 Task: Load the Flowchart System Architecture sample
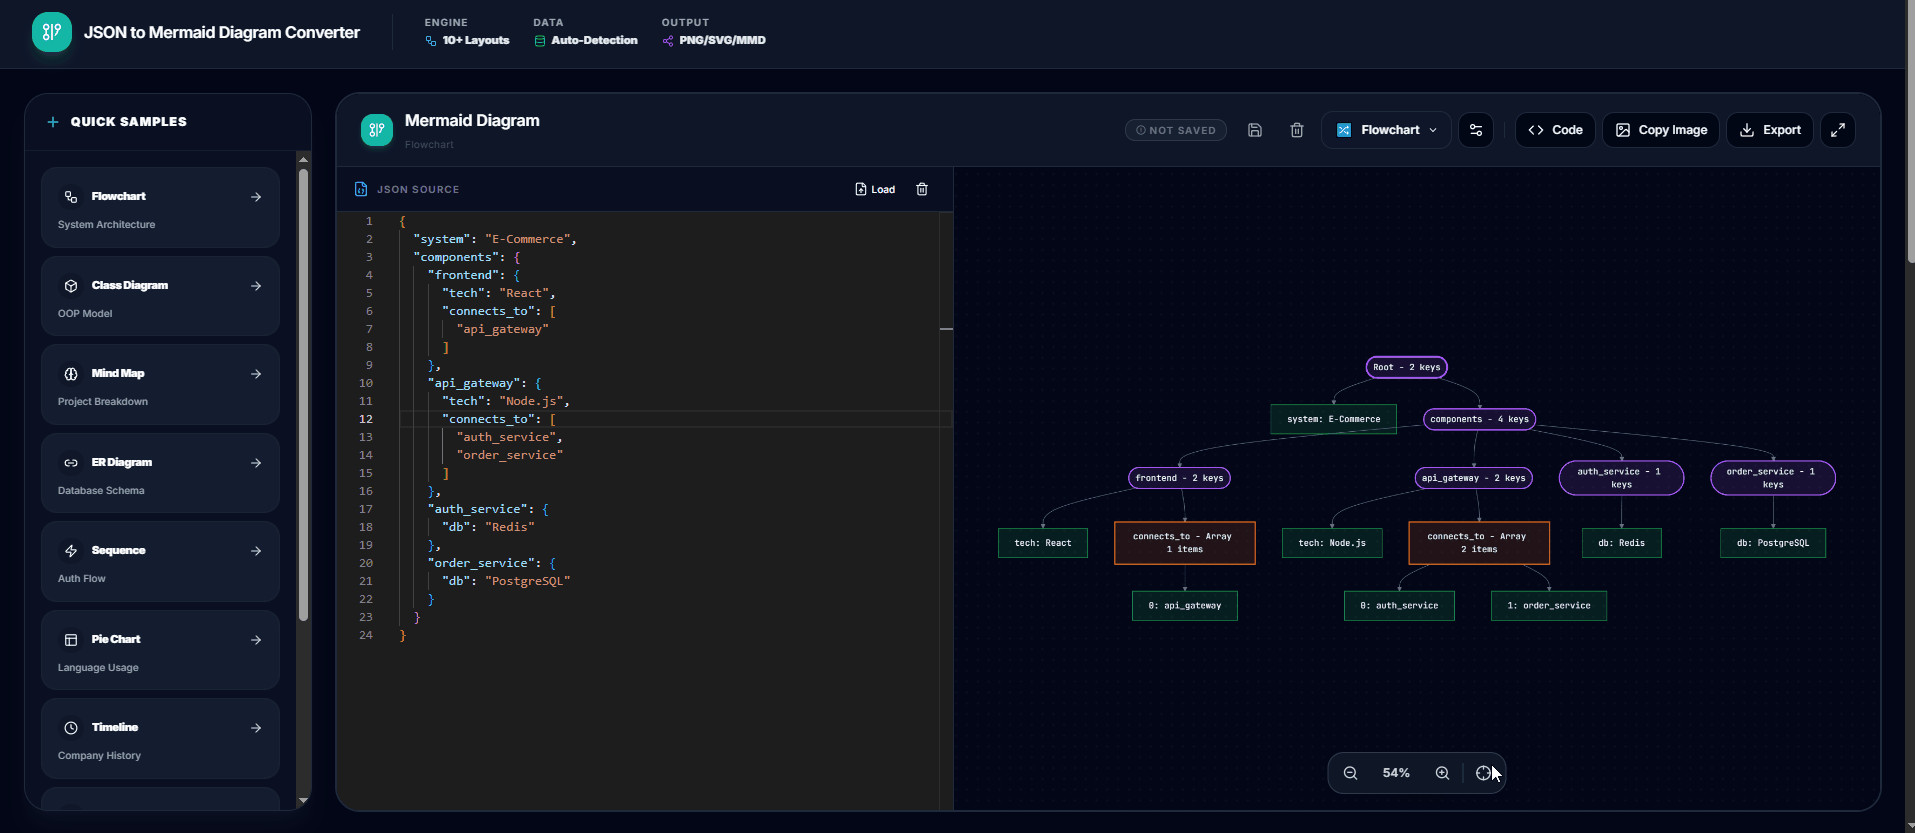click(x=160, y=207)
